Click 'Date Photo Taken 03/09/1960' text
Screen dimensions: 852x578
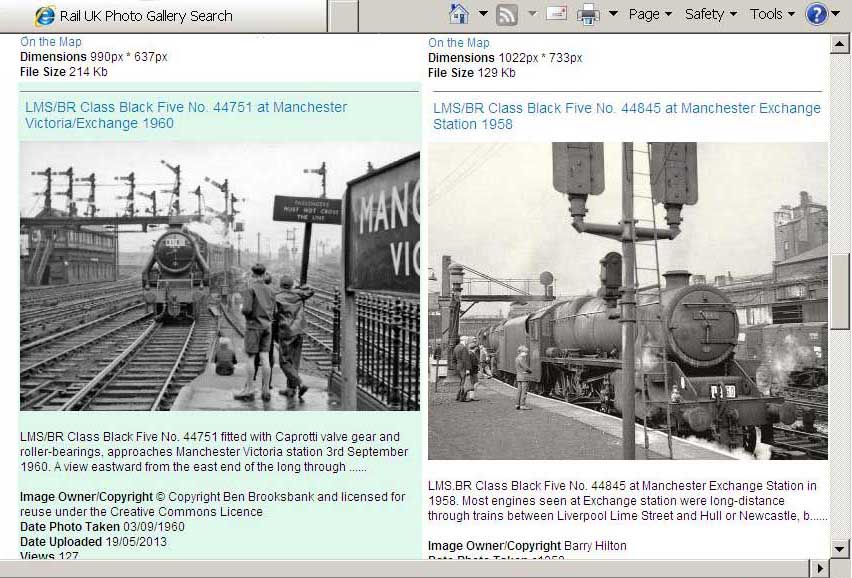102,527
